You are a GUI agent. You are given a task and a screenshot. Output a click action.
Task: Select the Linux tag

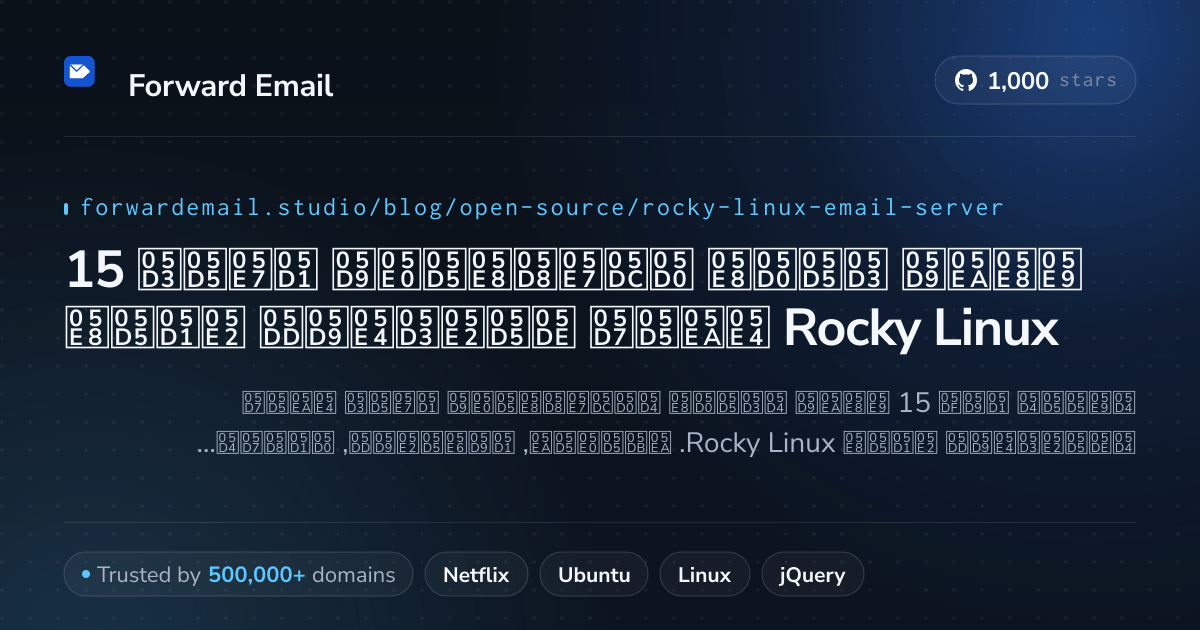[x=704, y=575]
